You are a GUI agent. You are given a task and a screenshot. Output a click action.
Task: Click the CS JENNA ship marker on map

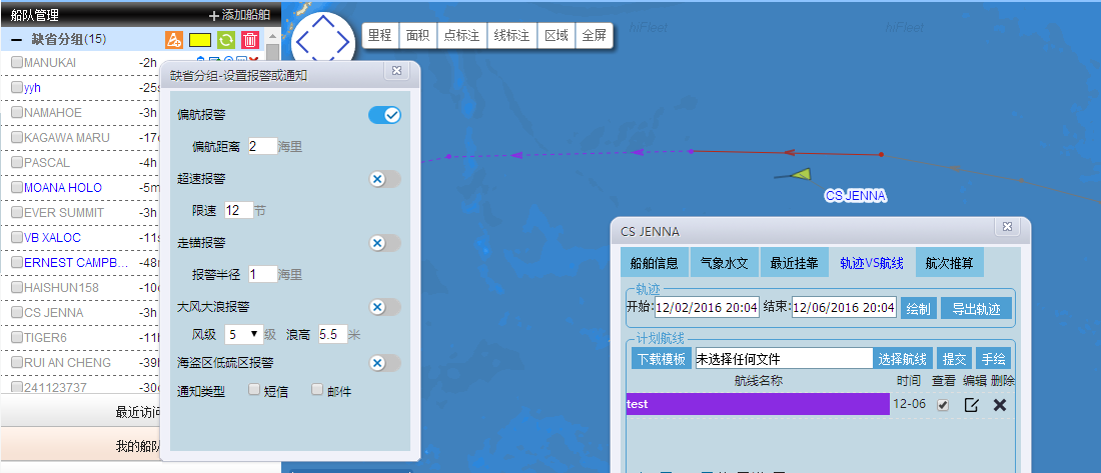pos(797,175)
